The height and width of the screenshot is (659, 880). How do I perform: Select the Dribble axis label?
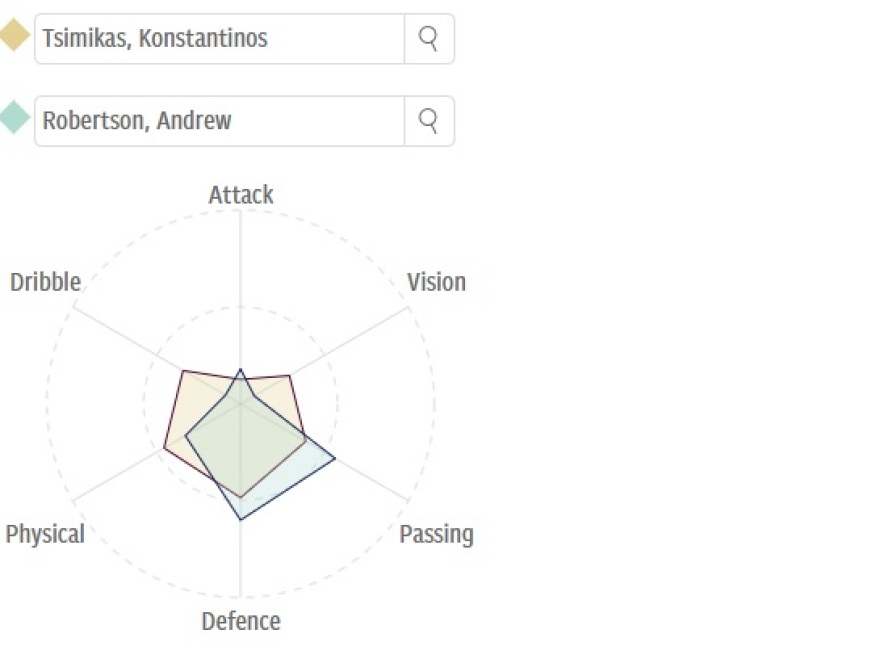click(45, 282)
